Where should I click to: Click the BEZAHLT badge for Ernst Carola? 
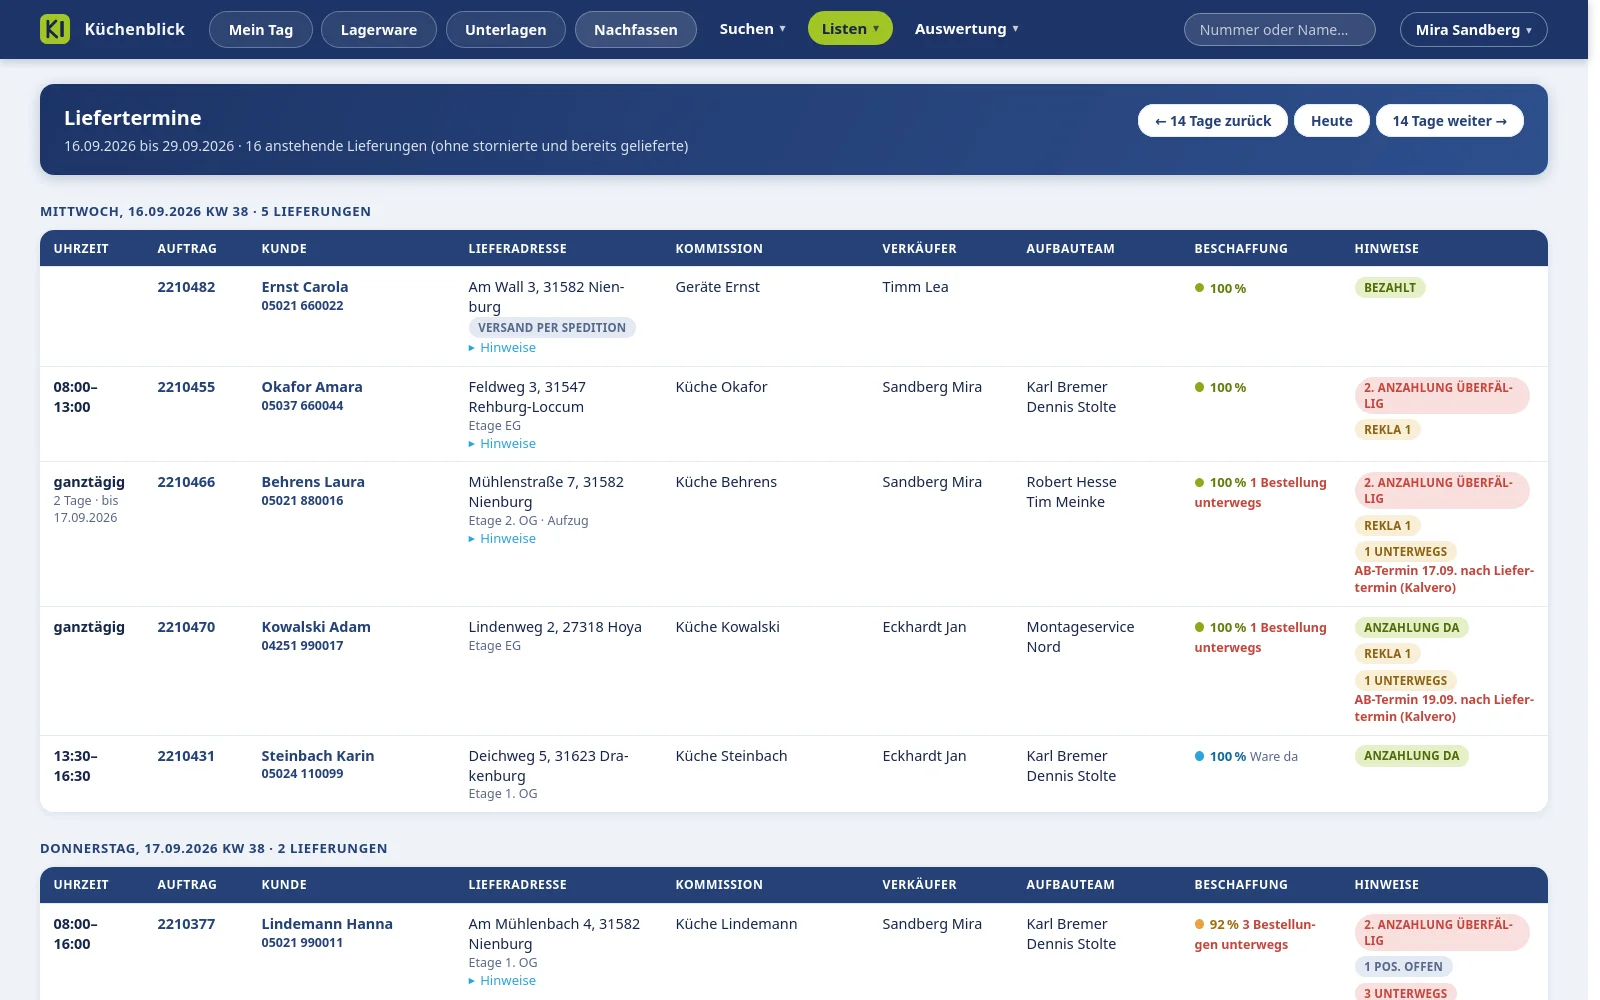coord(1390,288)
